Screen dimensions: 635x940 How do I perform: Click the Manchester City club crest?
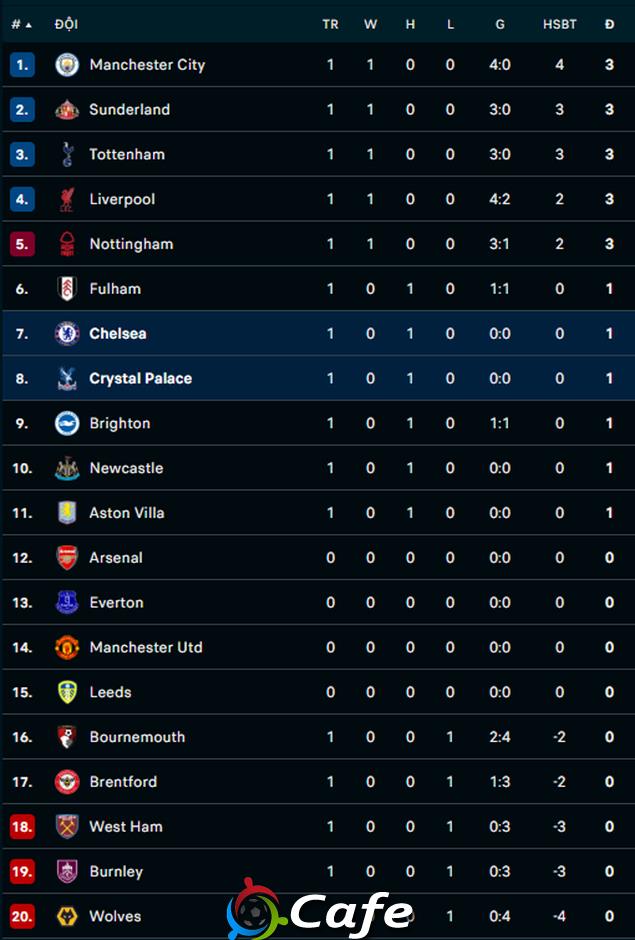click(67, 65)
